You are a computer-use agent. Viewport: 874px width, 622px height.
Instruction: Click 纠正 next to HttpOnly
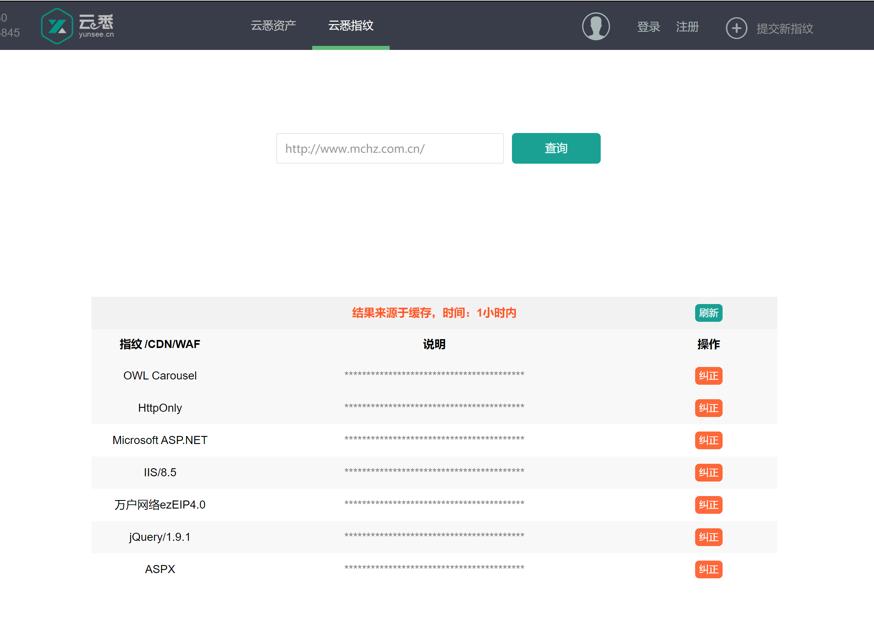[x=708, y=408]
